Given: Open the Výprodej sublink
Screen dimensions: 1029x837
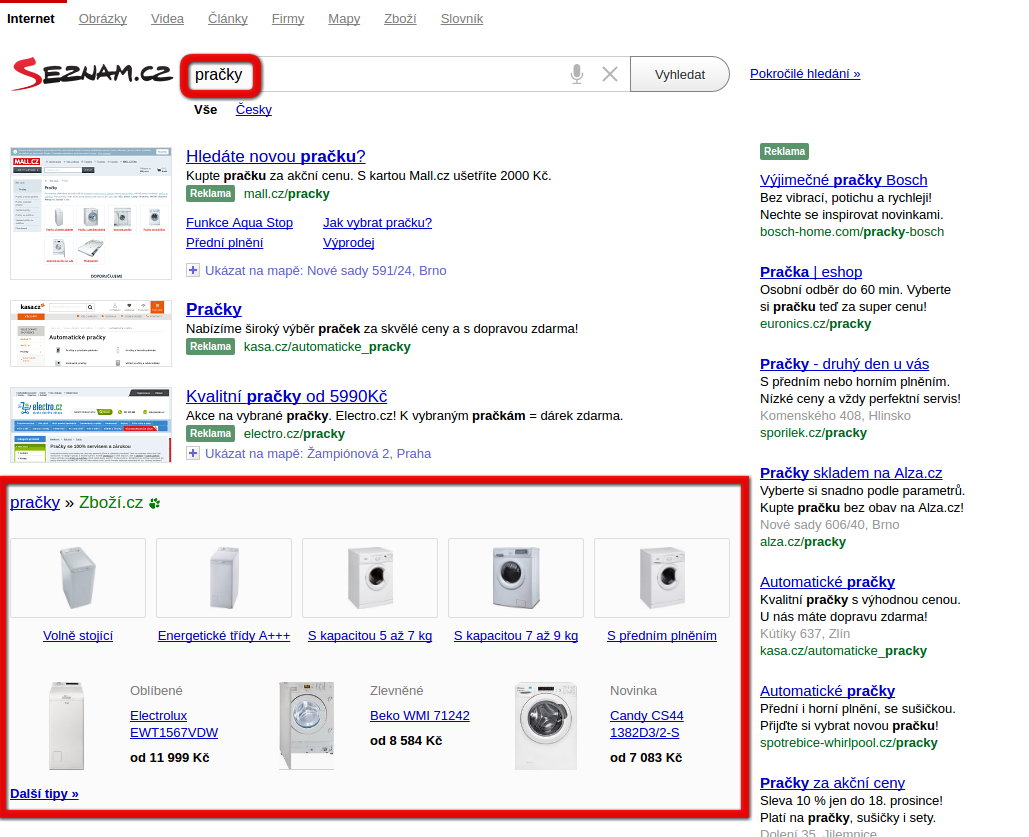Looking at the screenshot, I should coord(348,243).
